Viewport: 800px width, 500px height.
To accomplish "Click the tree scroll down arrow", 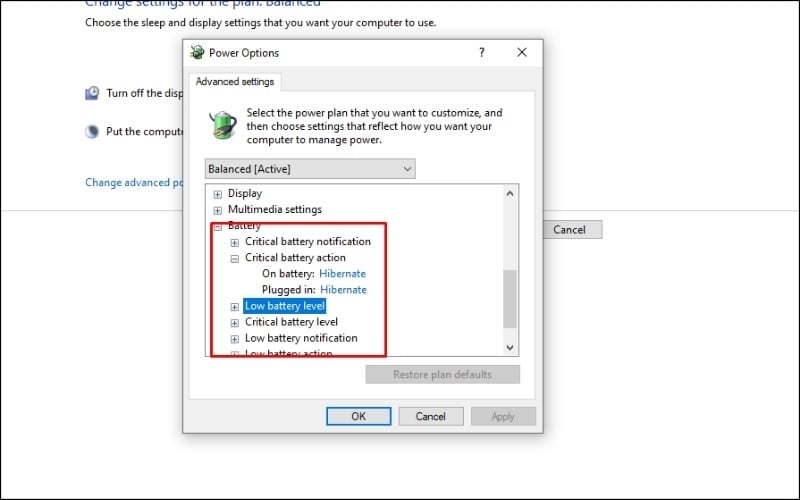I will click(x=510, y=347).
